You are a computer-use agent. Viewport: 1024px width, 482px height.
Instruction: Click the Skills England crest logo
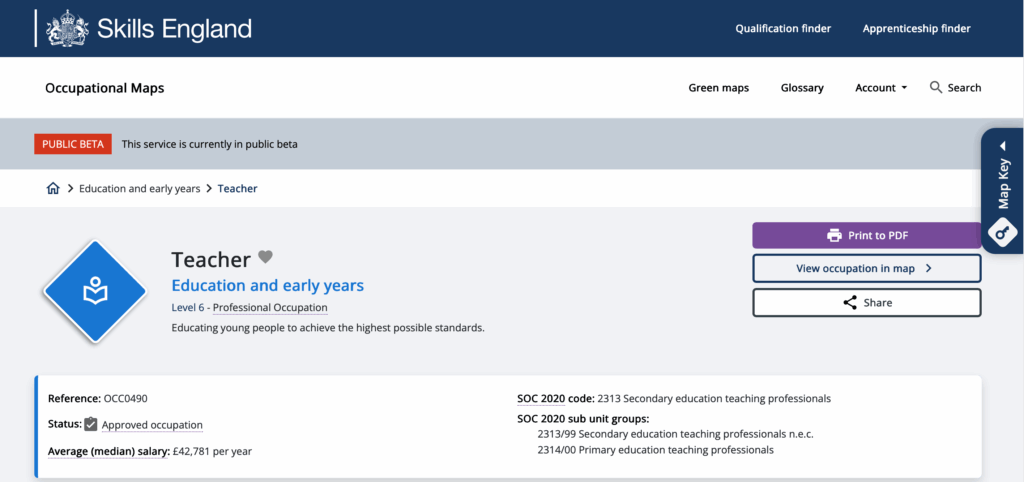pyautogui.click(x=67, y=28)
